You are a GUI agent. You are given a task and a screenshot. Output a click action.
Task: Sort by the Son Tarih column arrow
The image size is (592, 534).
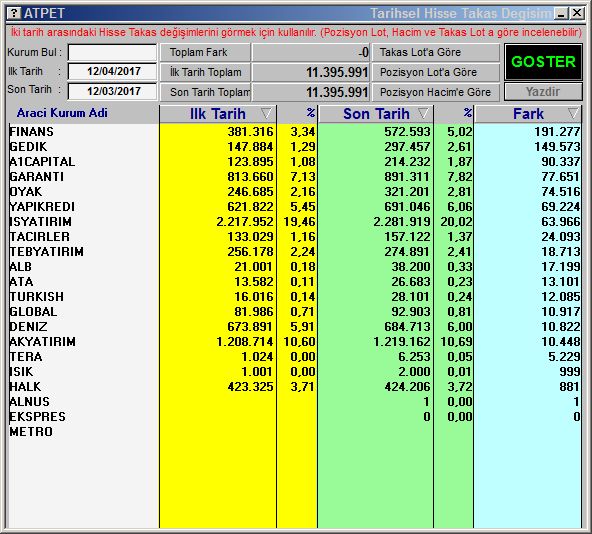coord(423,113)
